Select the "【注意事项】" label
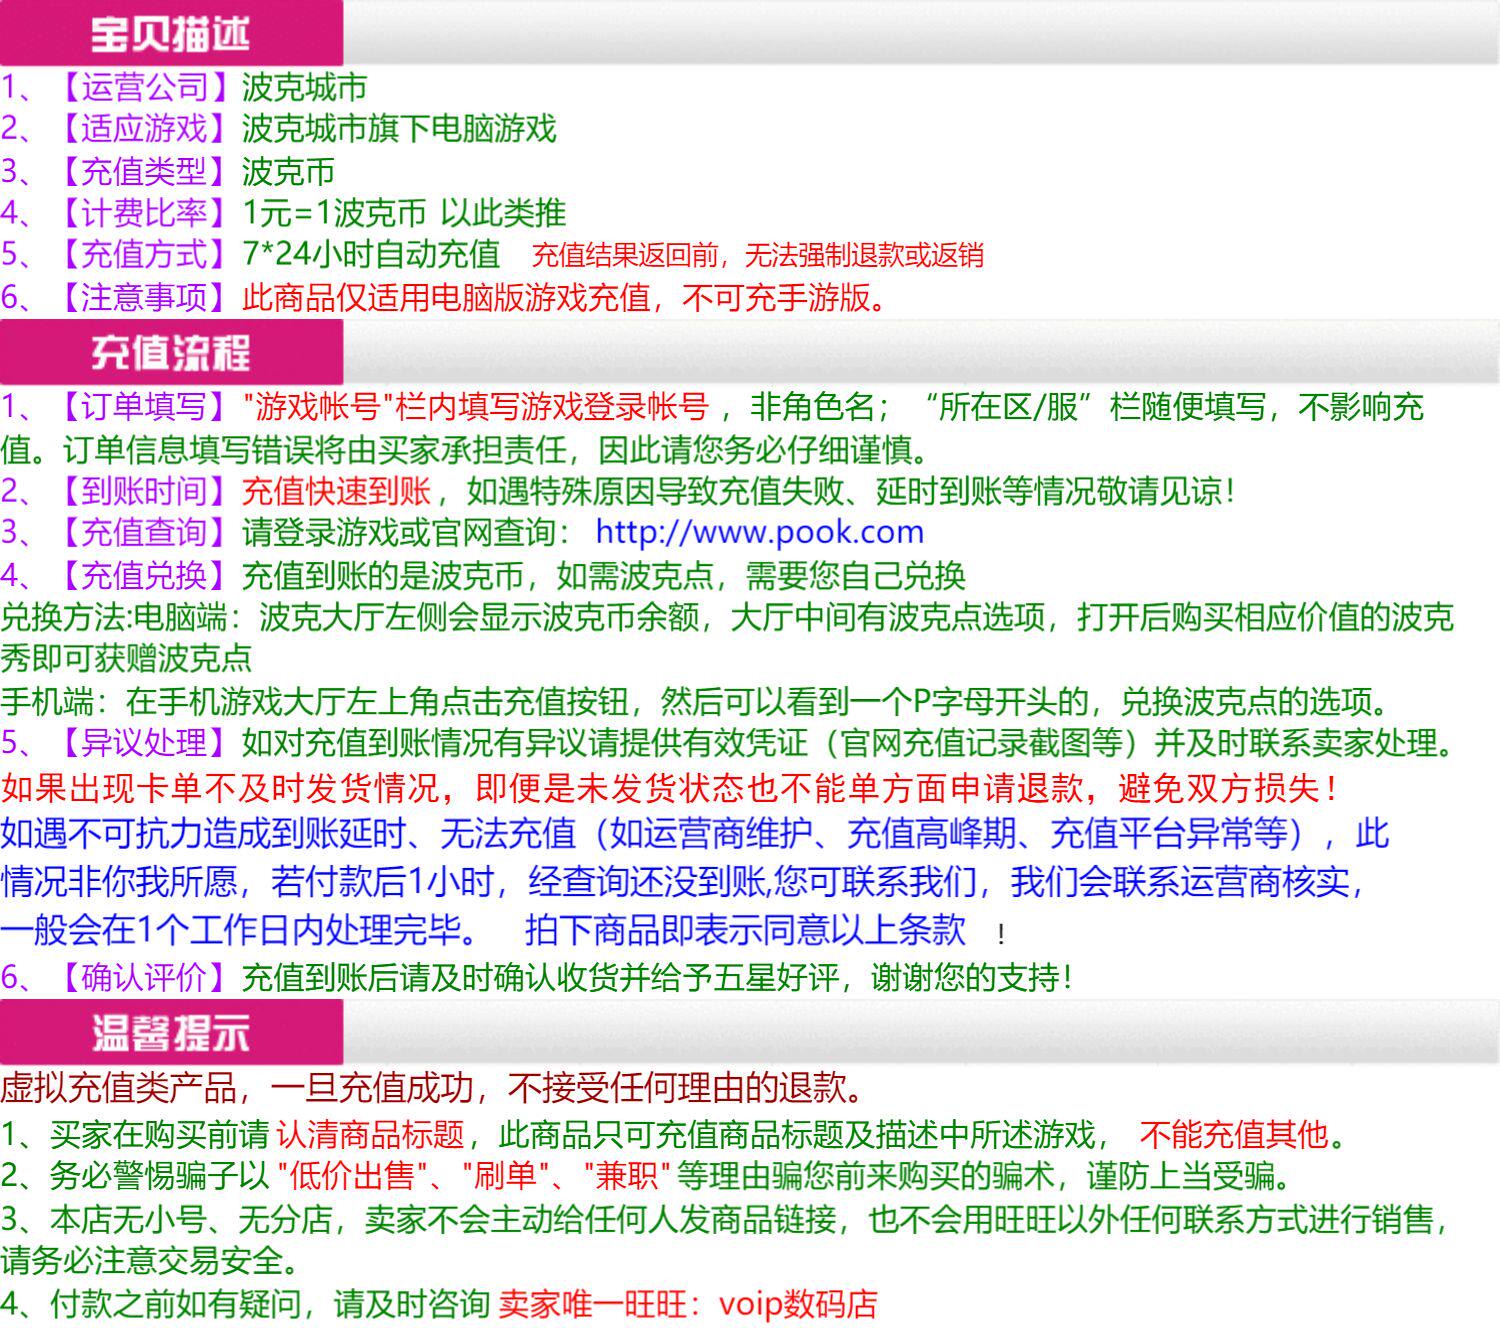1500x1328 pixels. tap(143, 297)
